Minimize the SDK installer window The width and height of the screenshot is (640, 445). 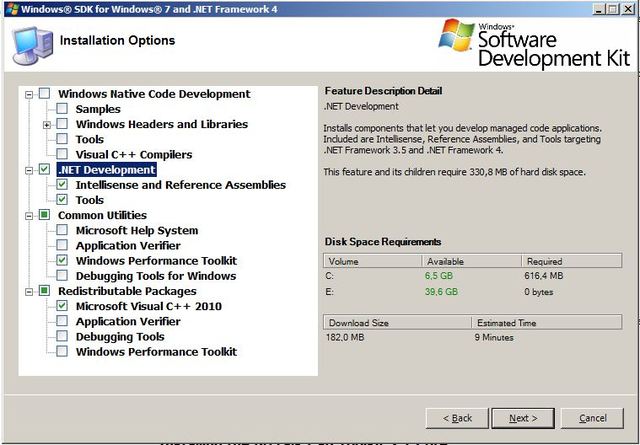click(599, 9)
